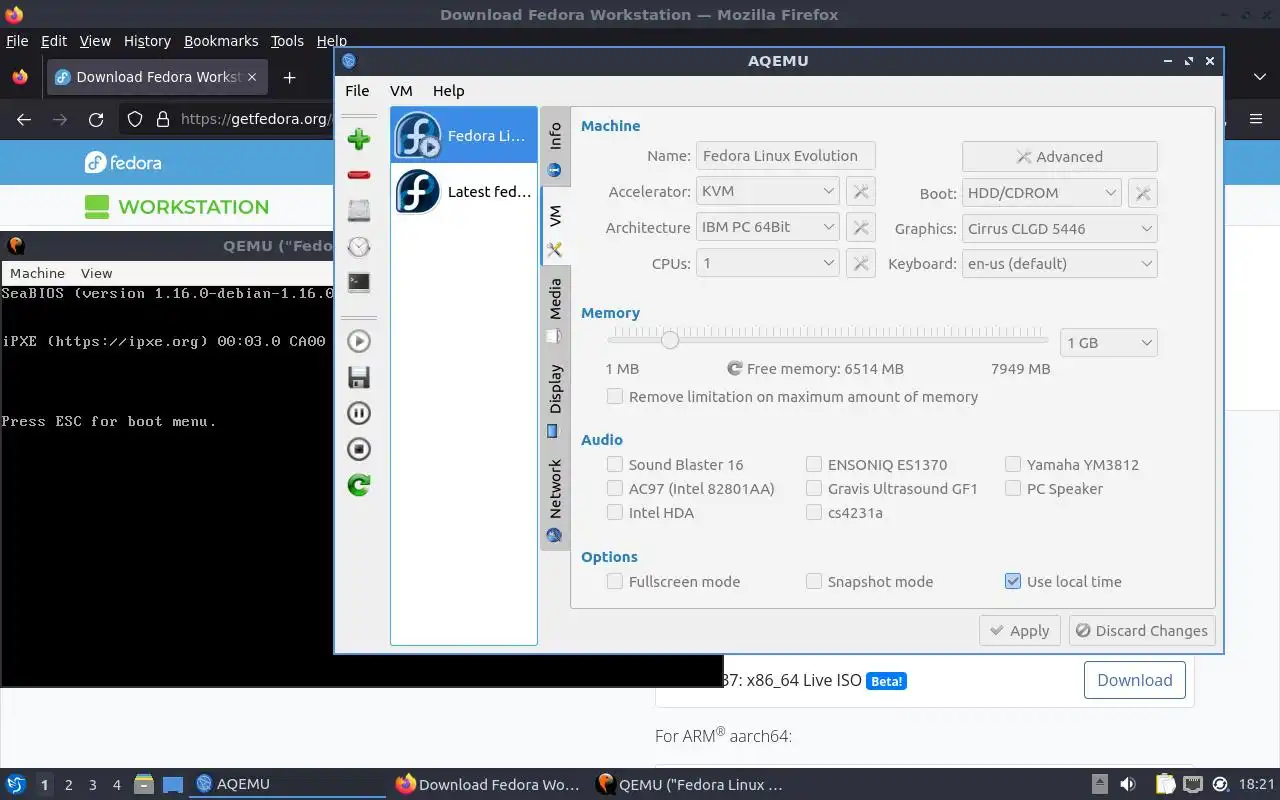The width and height of the screenshot is (1280, 800).
Task: Open the CPUs count dropdown
Action: pyautogui.click(x=767, y=263)
